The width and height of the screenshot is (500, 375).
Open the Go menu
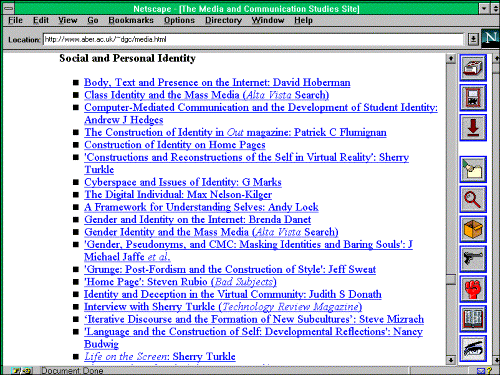pos(93,20)
